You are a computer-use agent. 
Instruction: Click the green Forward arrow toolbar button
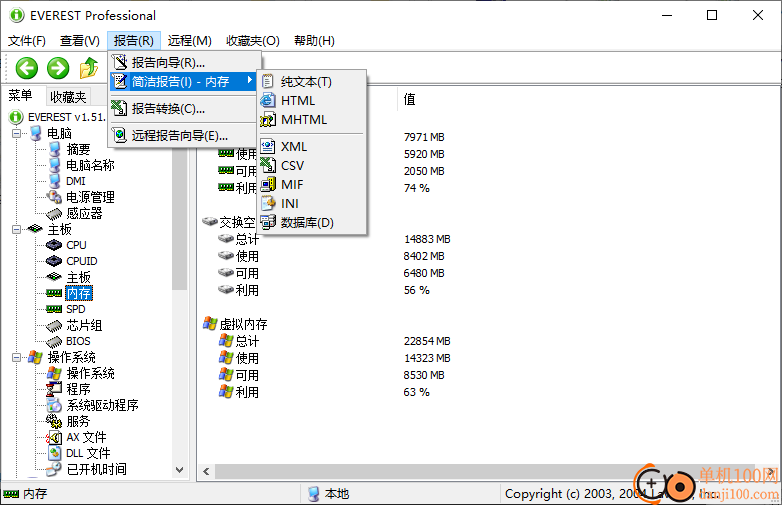[58, 68]
